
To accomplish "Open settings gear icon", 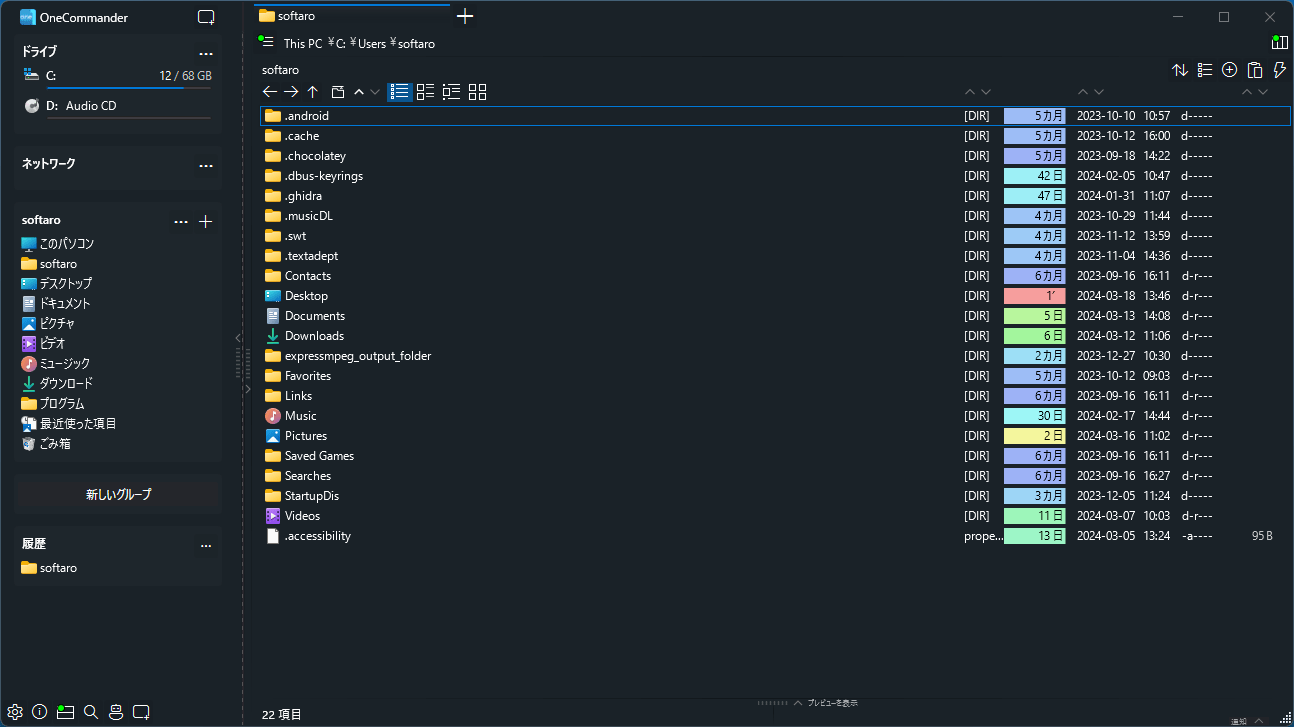I will pos(15,712).
